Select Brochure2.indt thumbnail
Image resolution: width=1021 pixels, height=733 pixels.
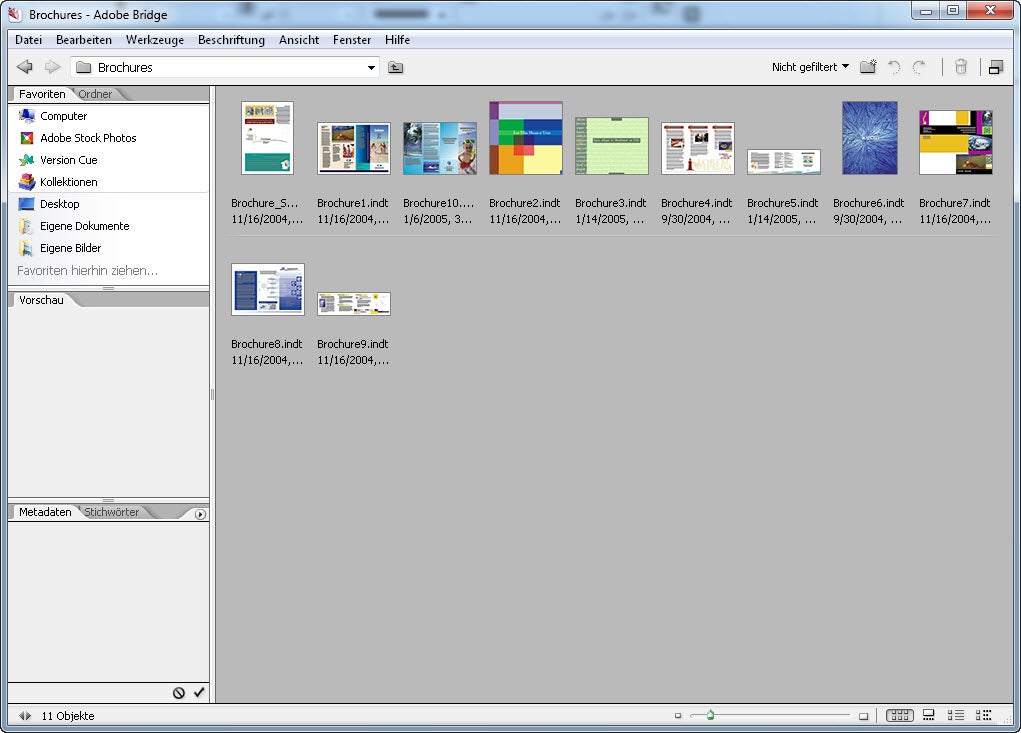coord(525,138)
